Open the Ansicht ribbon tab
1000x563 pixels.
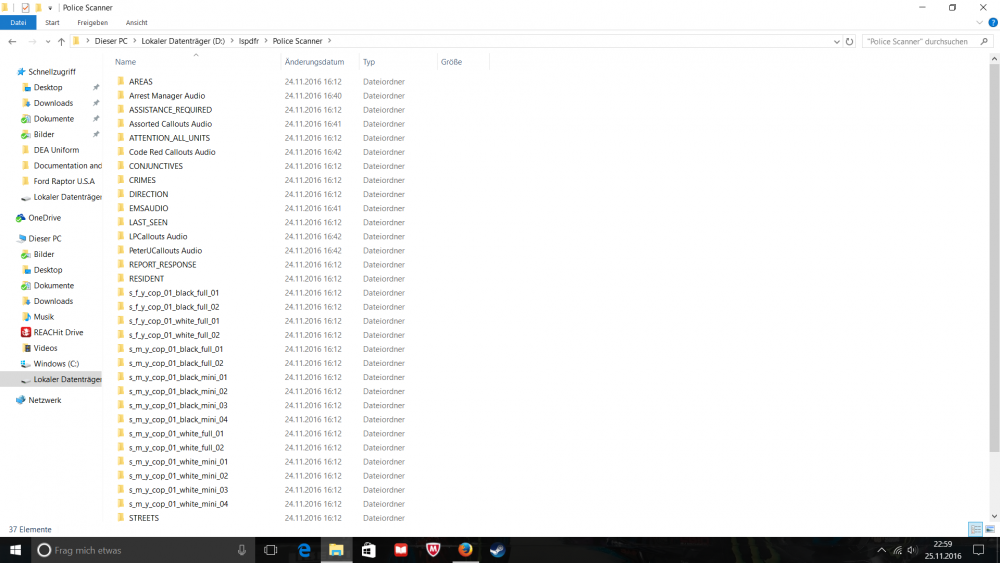(x=136, y=22)
